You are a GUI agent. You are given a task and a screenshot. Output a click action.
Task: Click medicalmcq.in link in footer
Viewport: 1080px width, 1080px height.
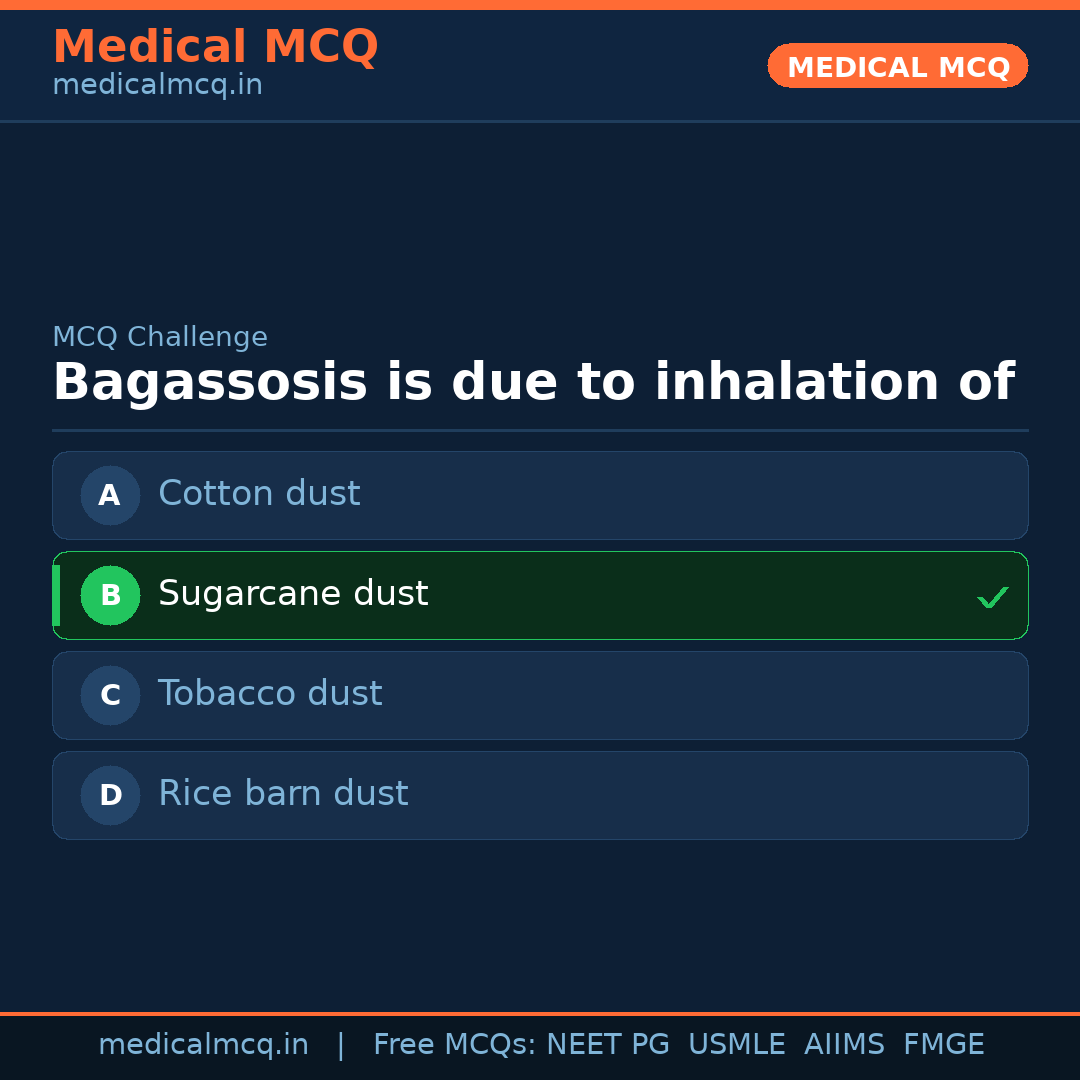[x=203, y=1043]
